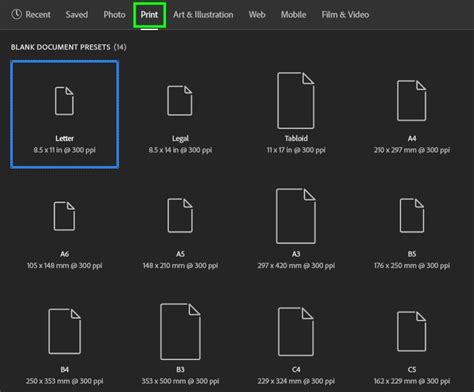Select the B3 preset page icon
This screenshot has width=474, height=392.
coord(180,331)
